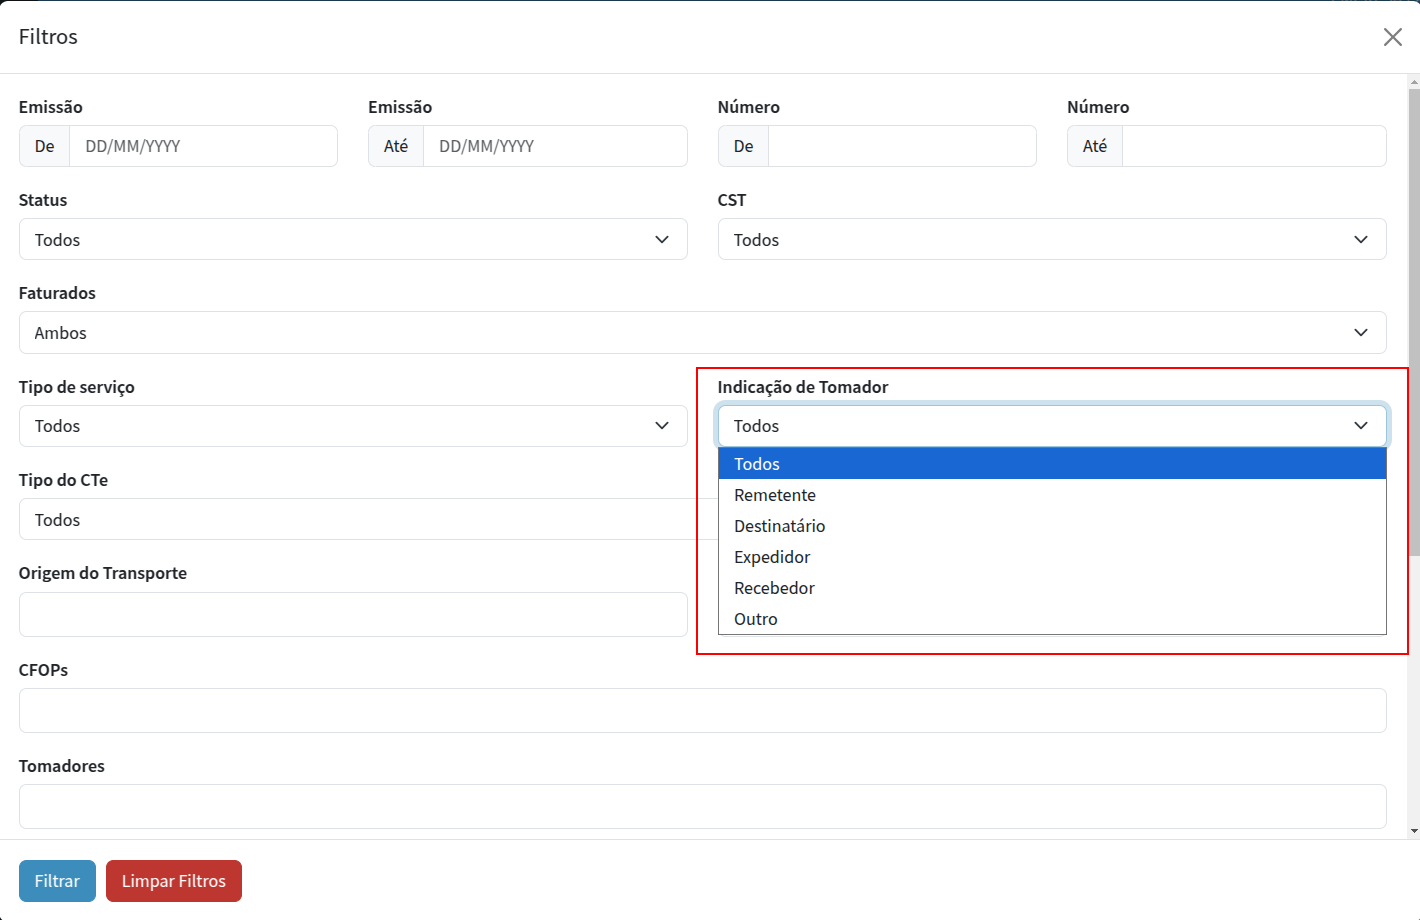Select the Recebedor option
This screenshot has height=920, width=1420.
(x=774, y=588)
